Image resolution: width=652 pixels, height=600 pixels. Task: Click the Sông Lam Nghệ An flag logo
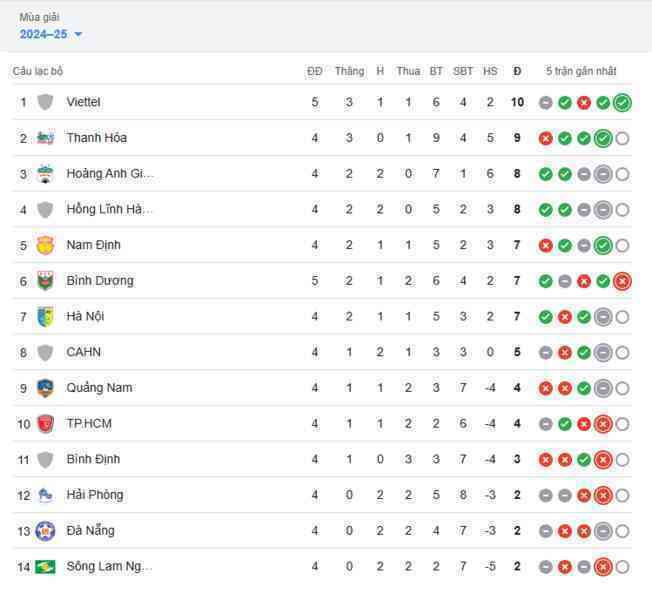click(x=45, y=567)
